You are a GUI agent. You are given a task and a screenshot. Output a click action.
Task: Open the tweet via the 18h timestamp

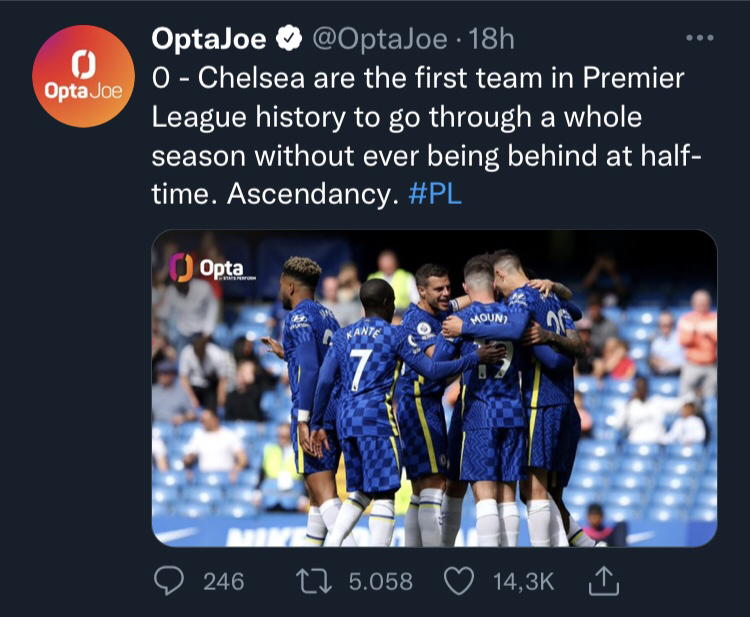[490, 39]
